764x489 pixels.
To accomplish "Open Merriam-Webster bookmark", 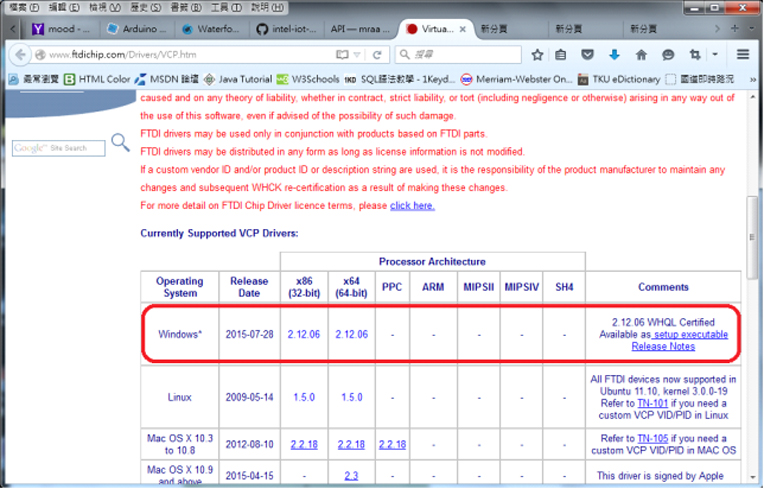I will (517, 79).
